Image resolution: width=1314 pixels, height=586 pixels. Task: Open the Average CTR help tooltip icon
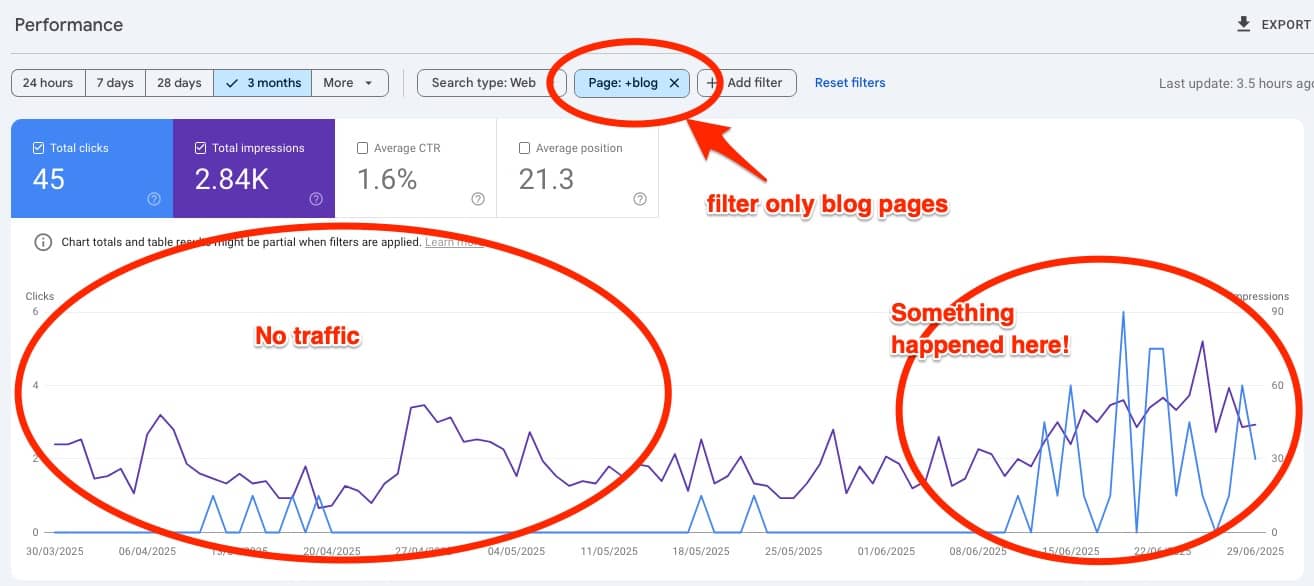478,199
